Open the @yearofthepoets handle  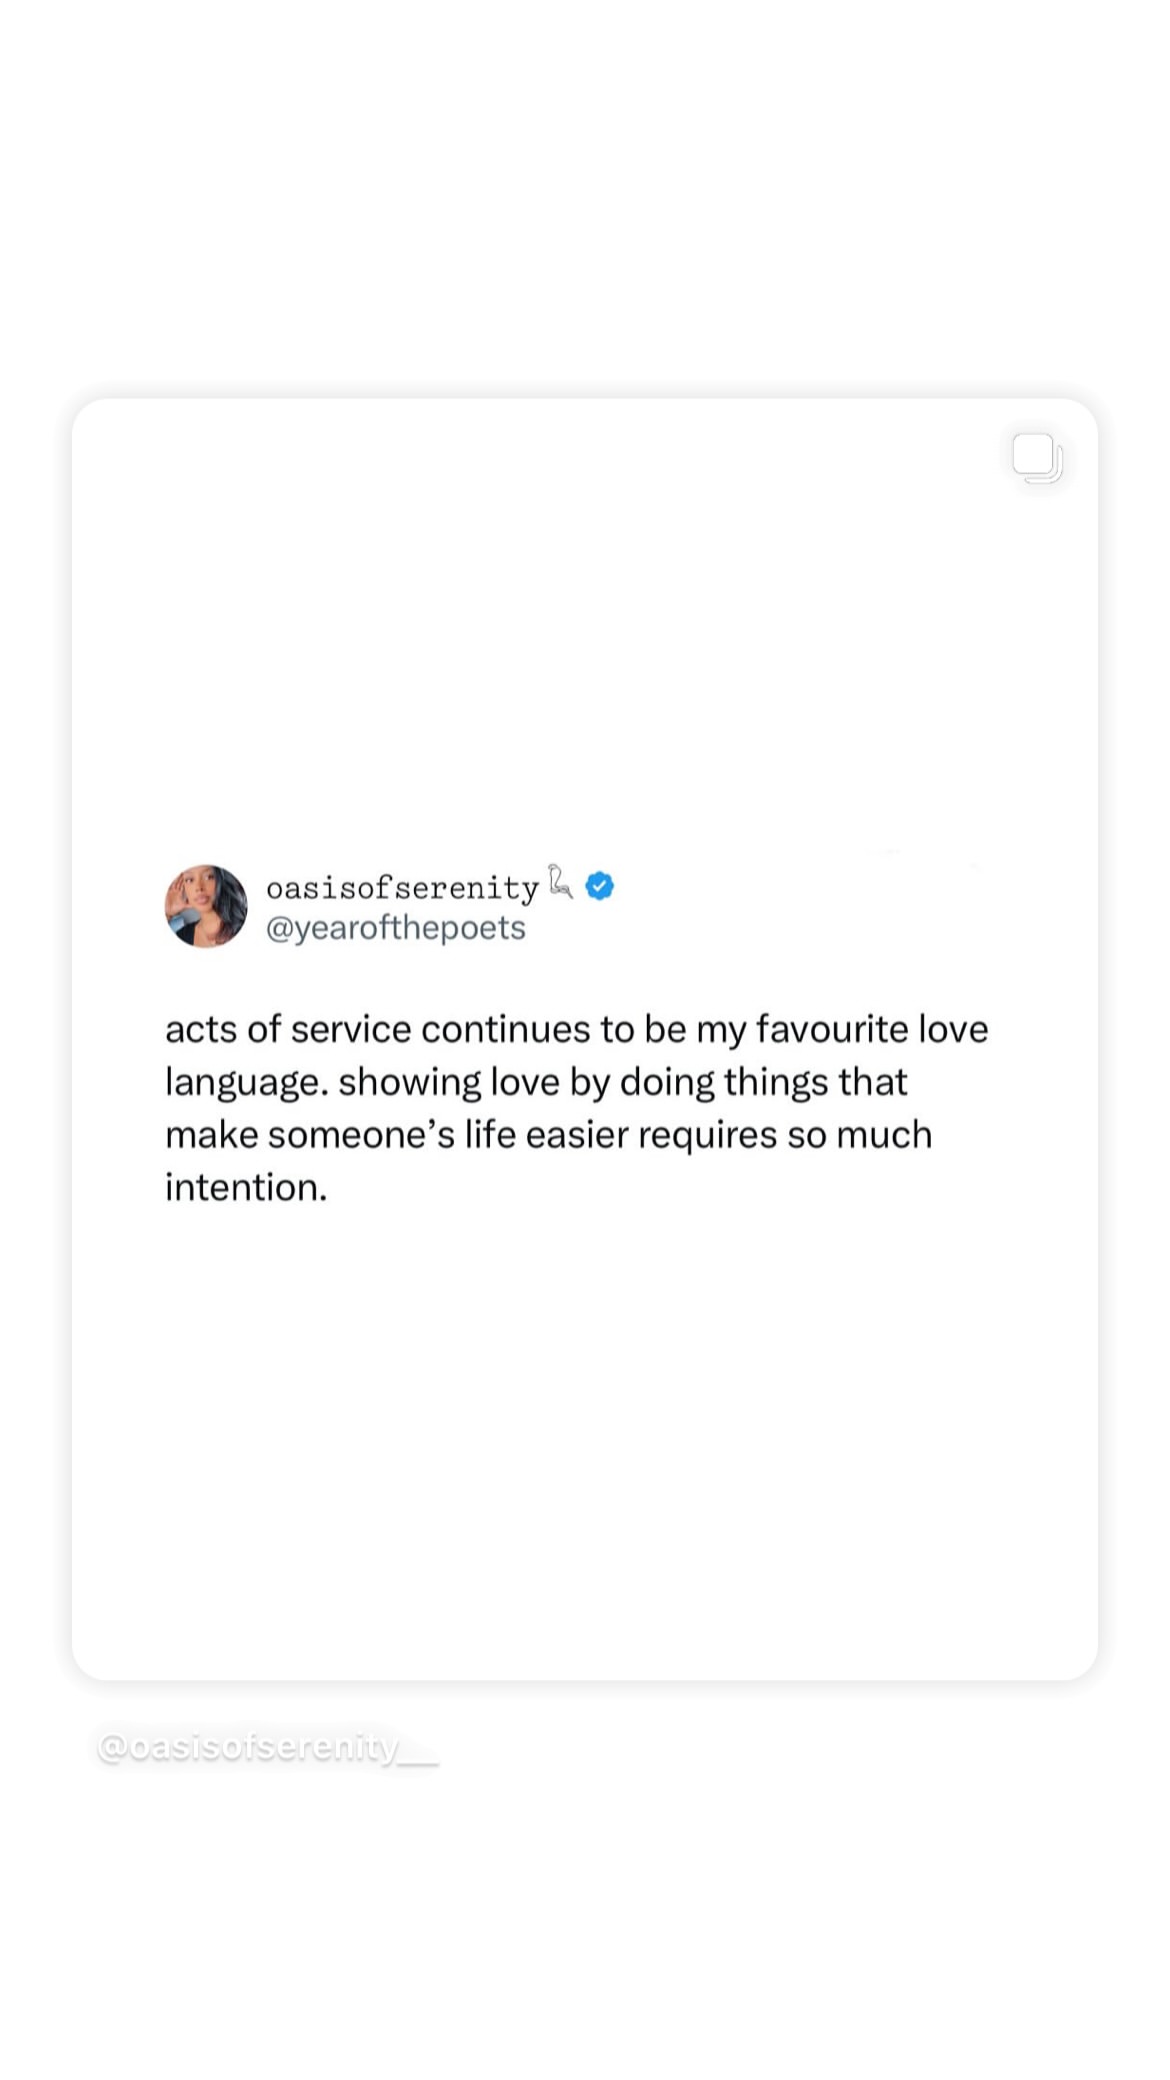(x=395, y=928)
